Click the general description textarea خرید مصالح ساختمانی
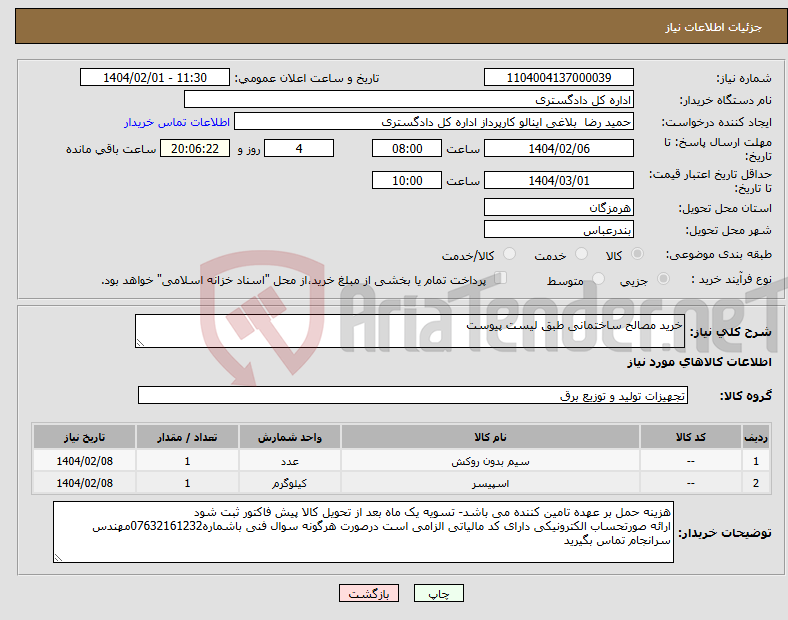 410,331
